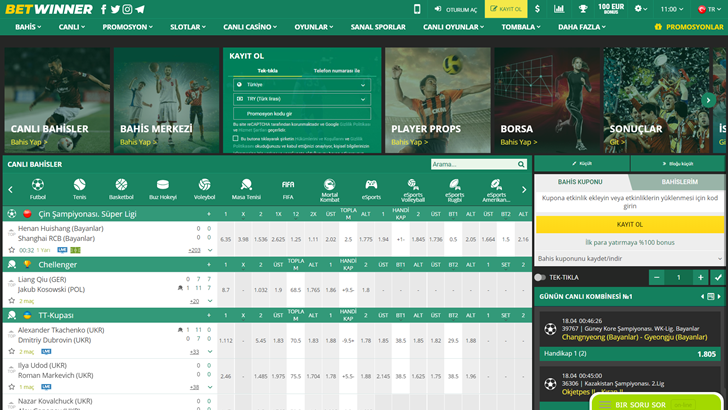Click the Küçült collapse button
Screen dimensions: 728x410
click(x=582, y=163)
